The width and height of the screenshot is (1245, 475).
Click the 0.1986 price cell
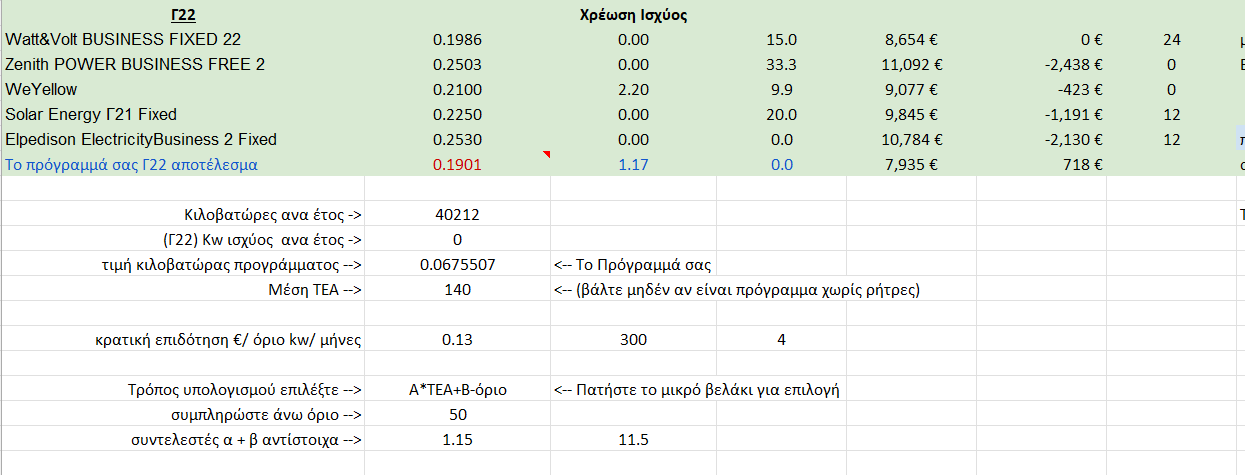click(457, 40)
